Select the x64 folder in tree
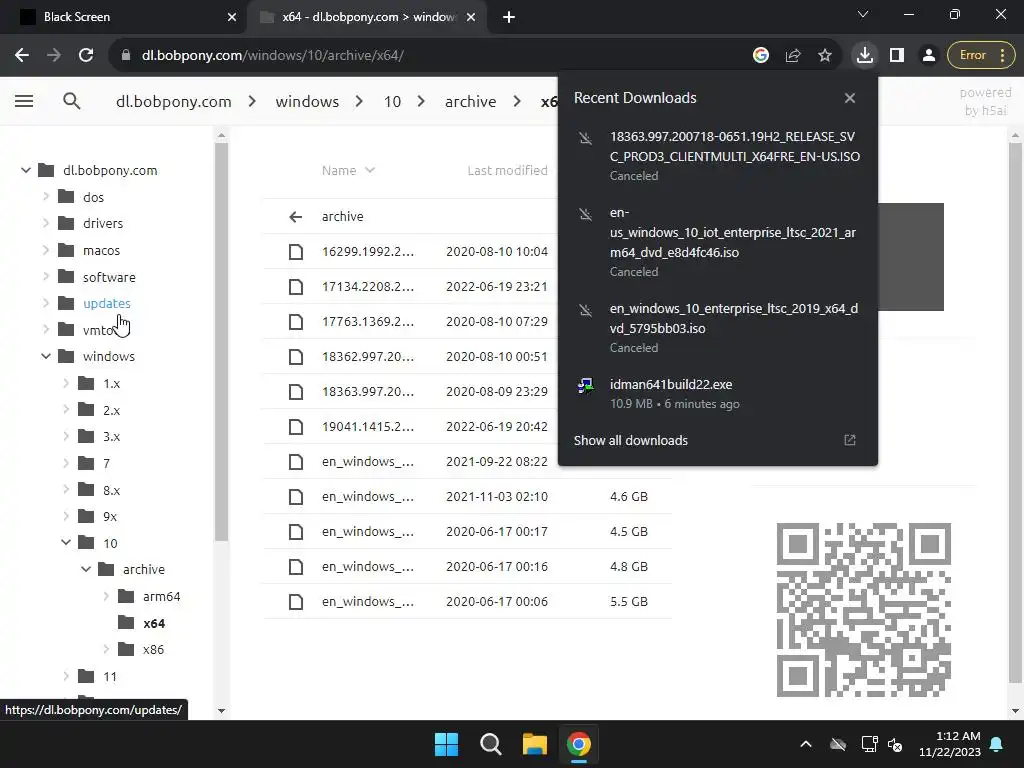1024x768 pixels. coord(154,624)
